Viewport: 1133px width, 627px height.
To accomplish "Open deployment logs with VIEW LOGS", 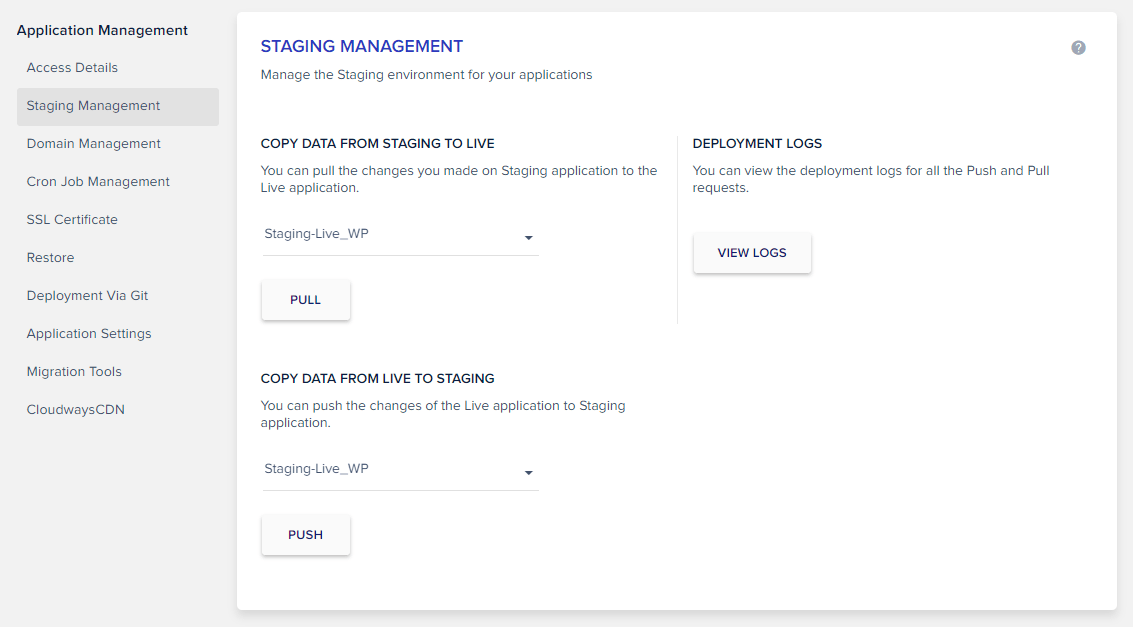I will [x=752, y=253].
